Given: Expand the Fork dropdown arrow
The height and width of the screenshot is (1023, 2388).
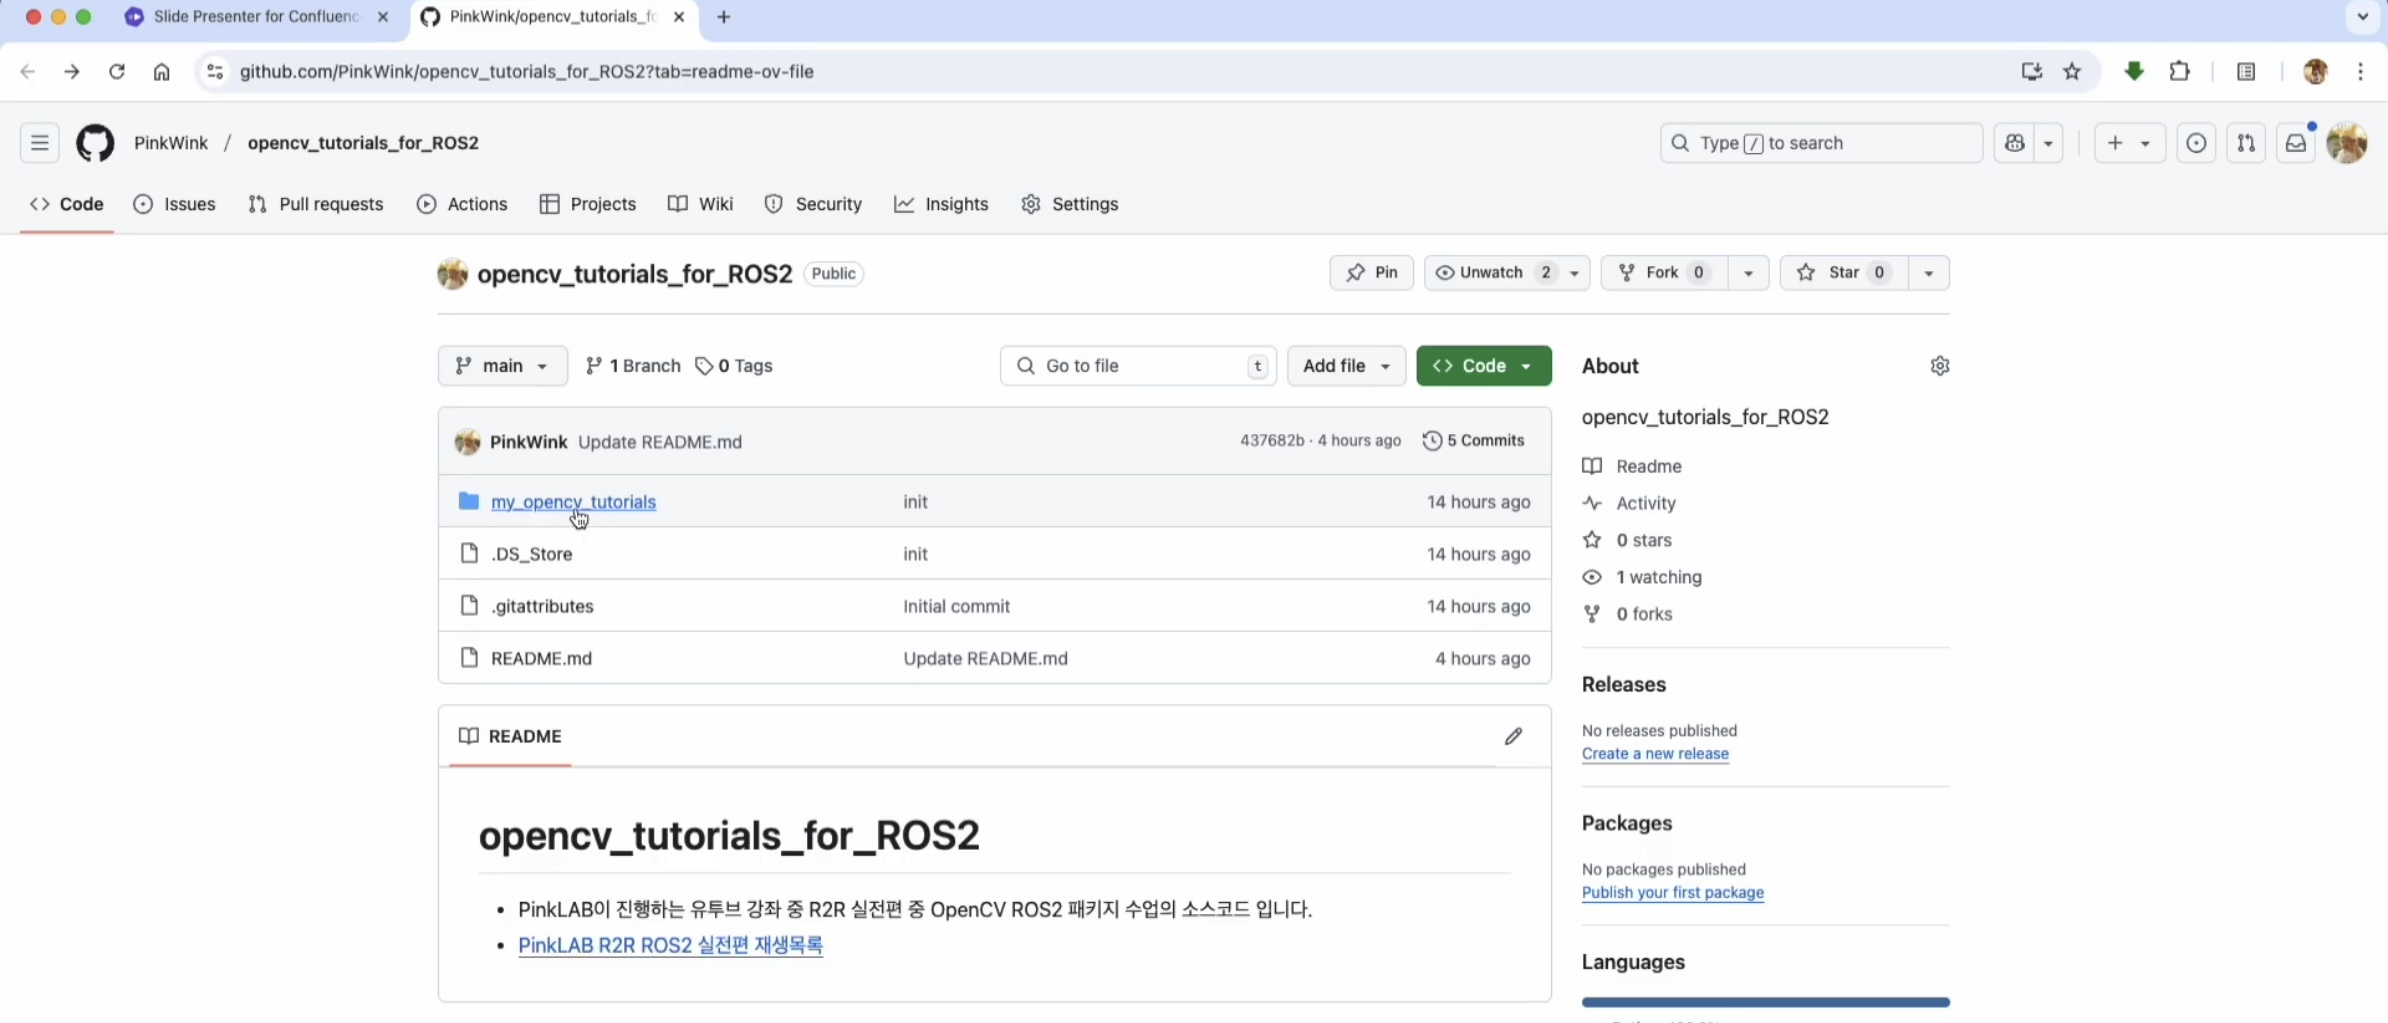Looking at the screenshot, I should tap(1748, 273).
